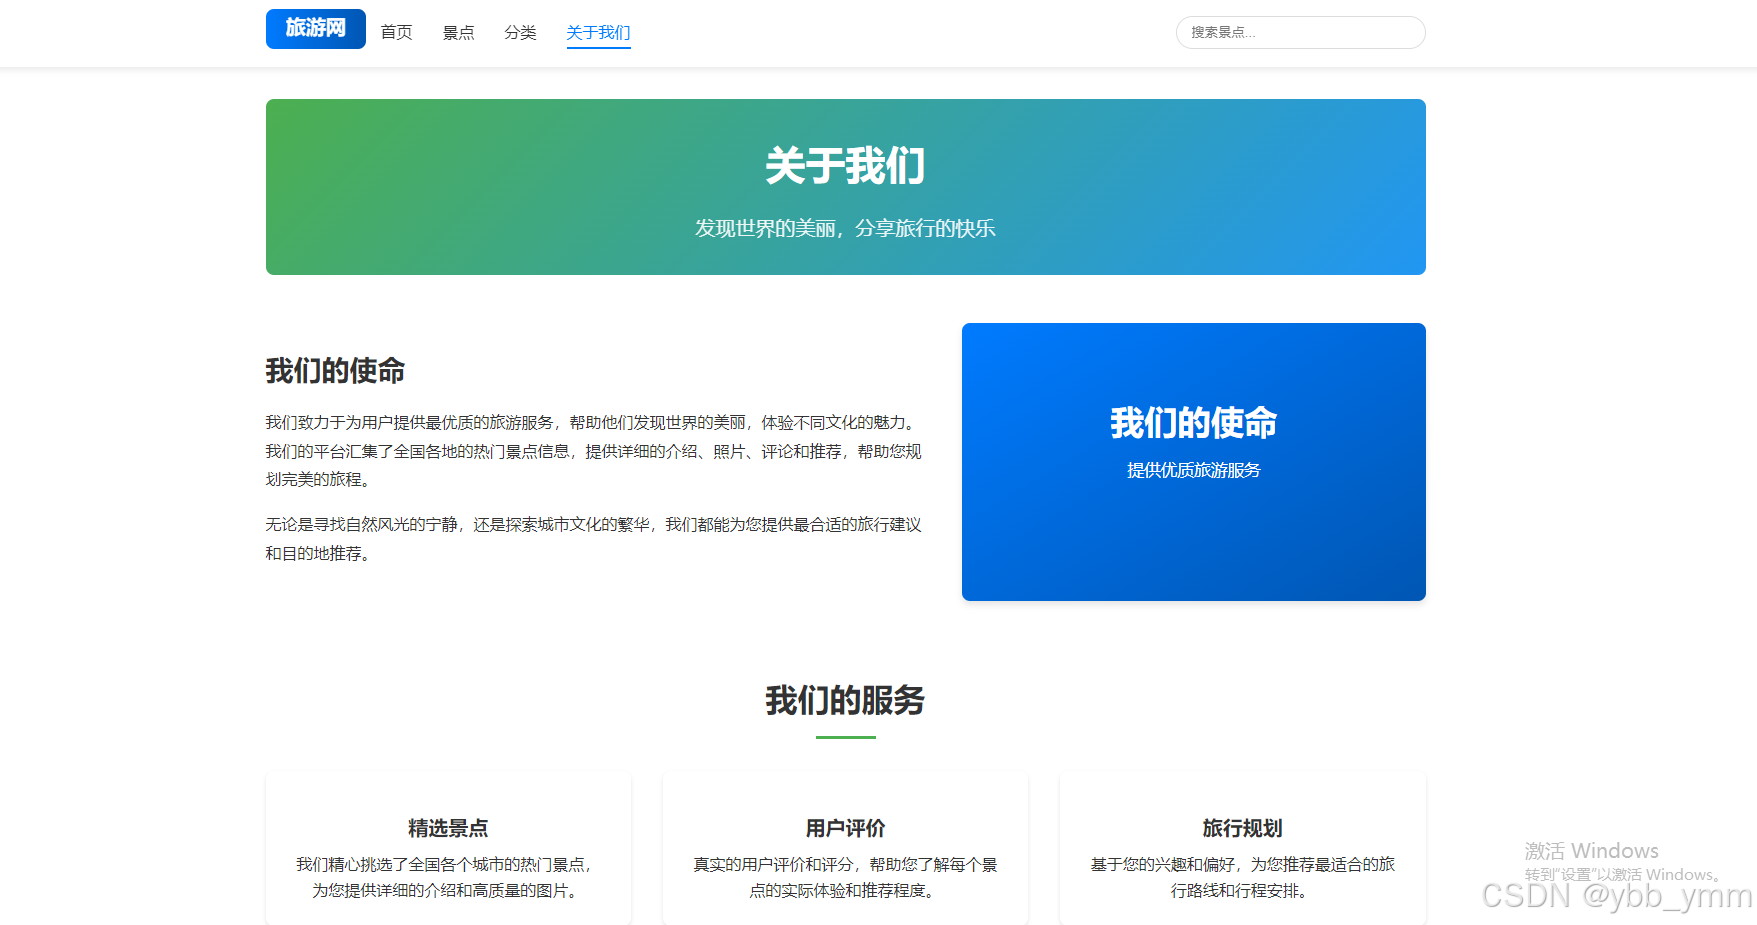This screenshot has height=925, width=1757.
Task: Click 提供优质旅游服务 text in blue card
Action: point(1193,470)
